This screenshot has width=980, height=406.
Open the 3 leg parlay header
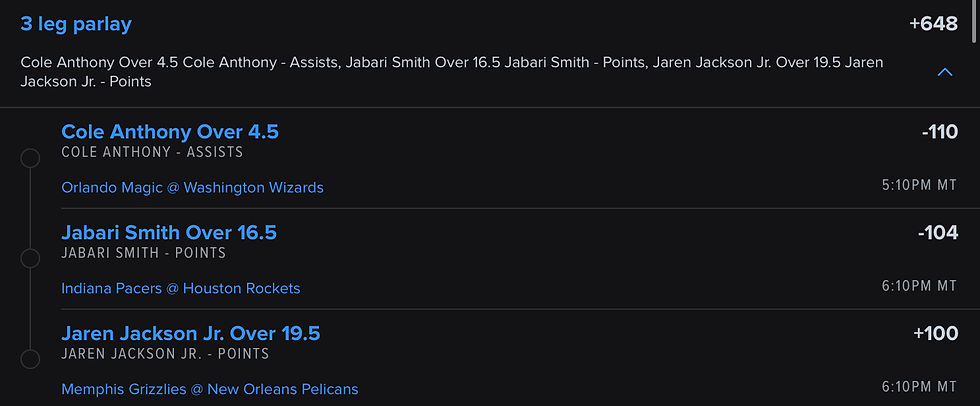[x=76, y=24]
